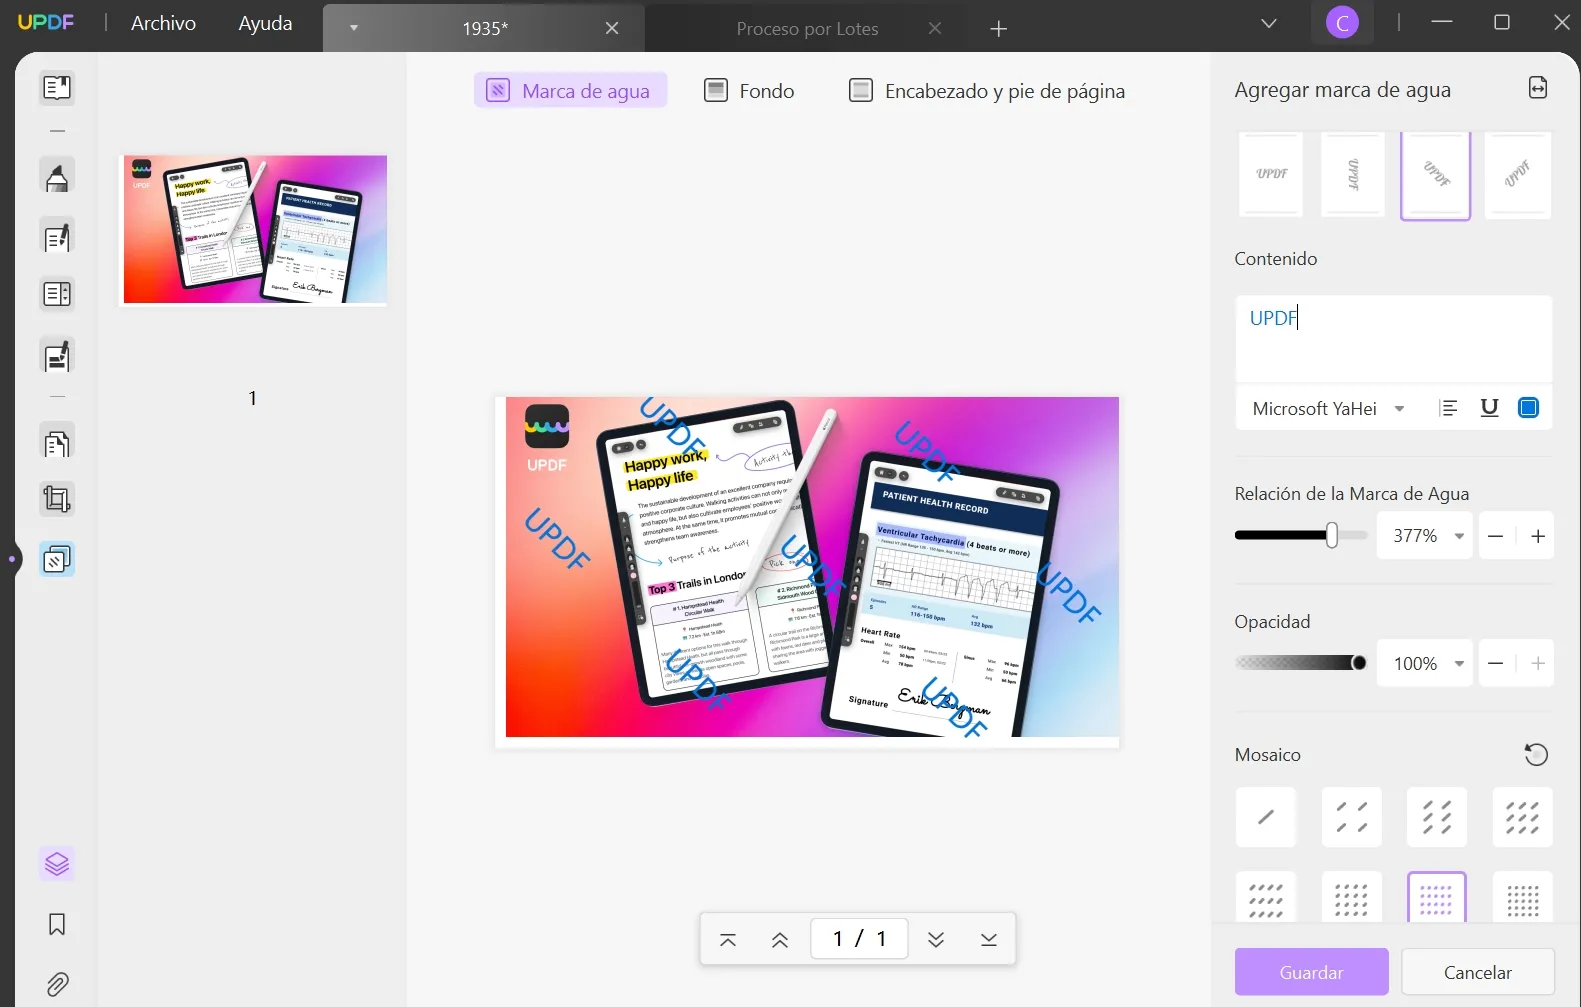This screenshot has height=1007, width=1581.
Task: Select the four-mark mosaic tile option
Action: pyautogui.click(x=1352, y=817)
